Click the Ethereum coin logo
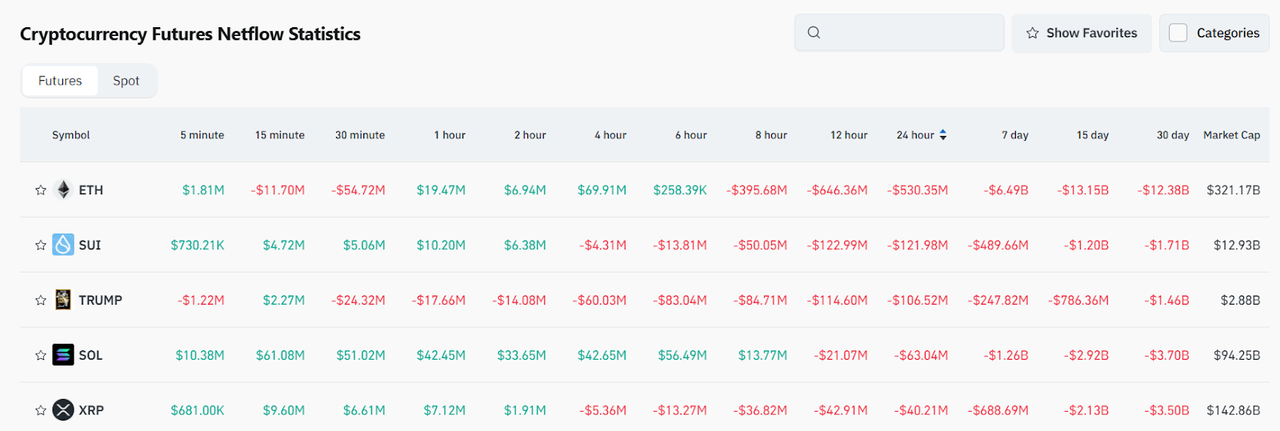 (x=63, y=190)
